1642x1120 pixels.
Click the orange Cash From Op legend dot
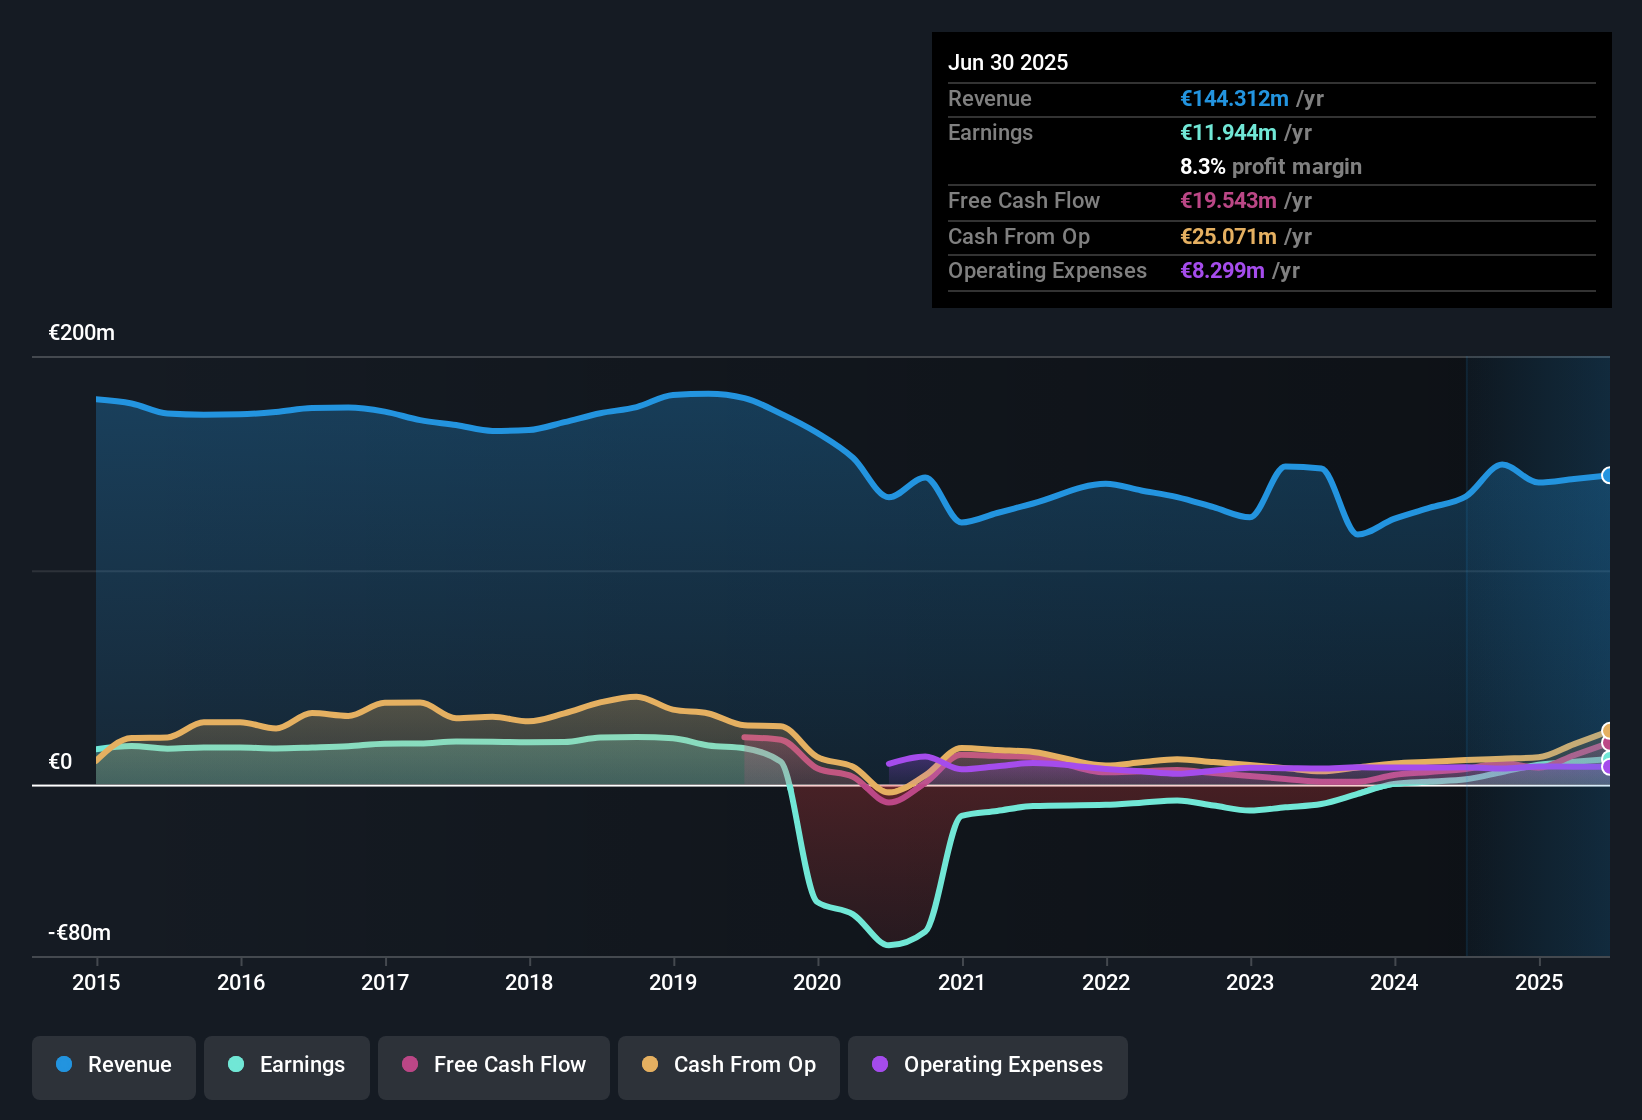click(x=649, y=1066)
